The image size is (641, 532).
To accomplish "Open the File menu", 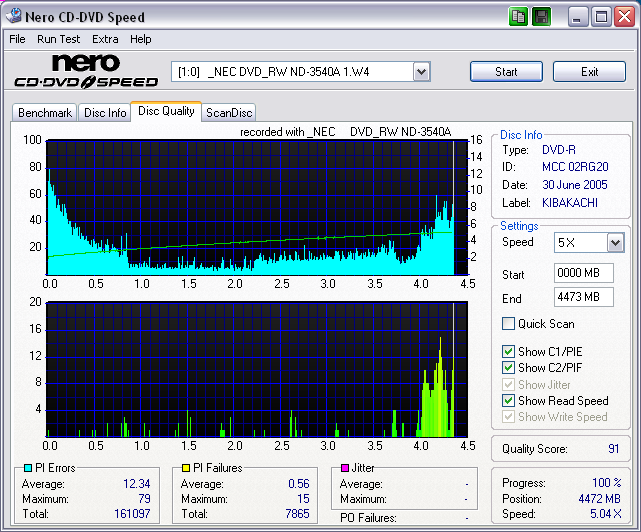I will [x=17, y=39].
